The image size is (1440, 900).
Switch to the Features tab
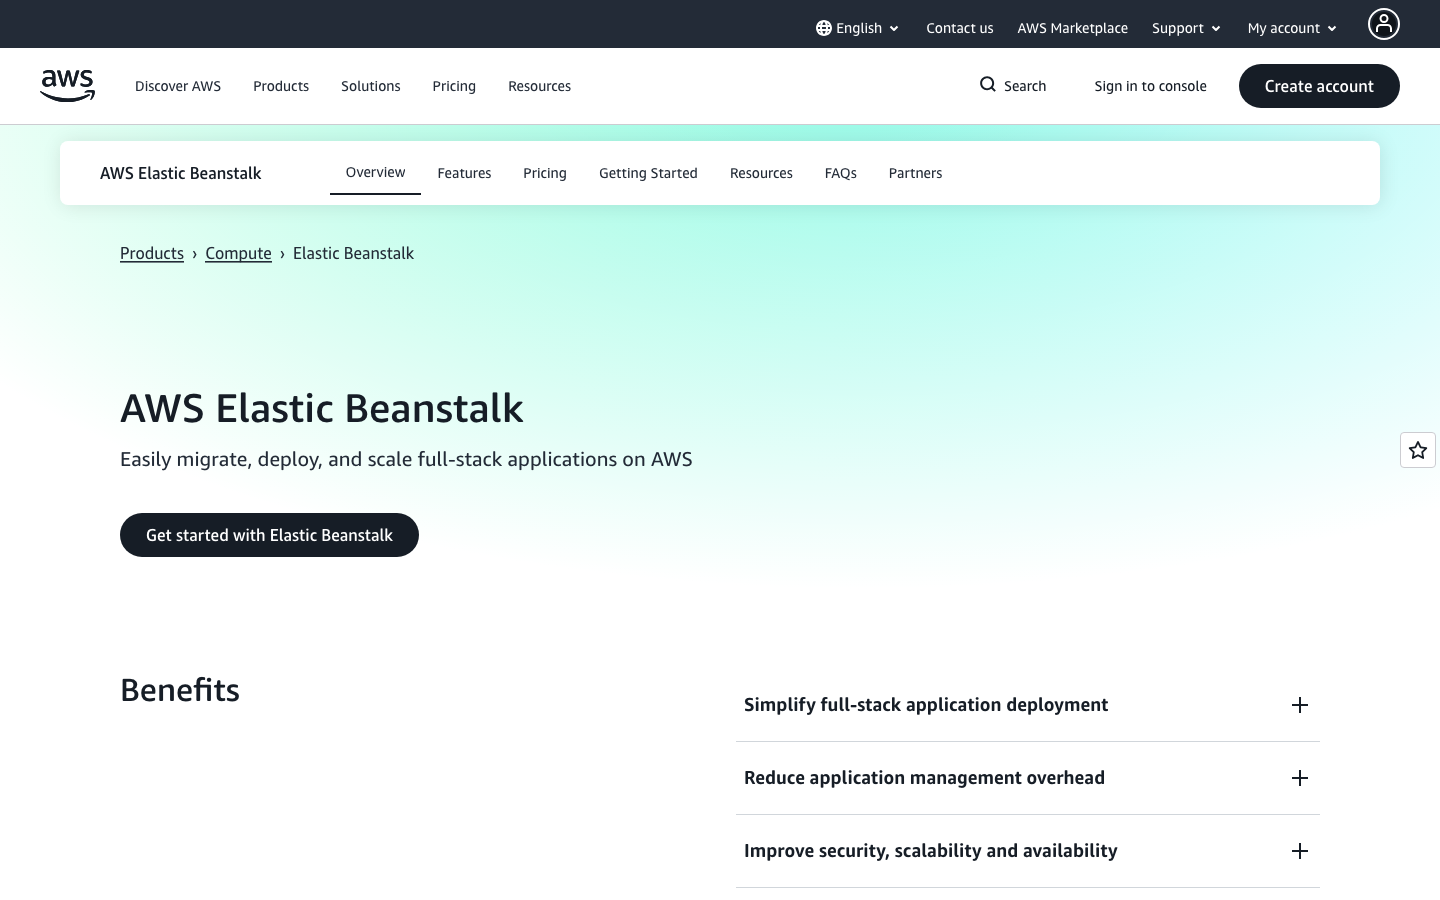pos(464,173)
